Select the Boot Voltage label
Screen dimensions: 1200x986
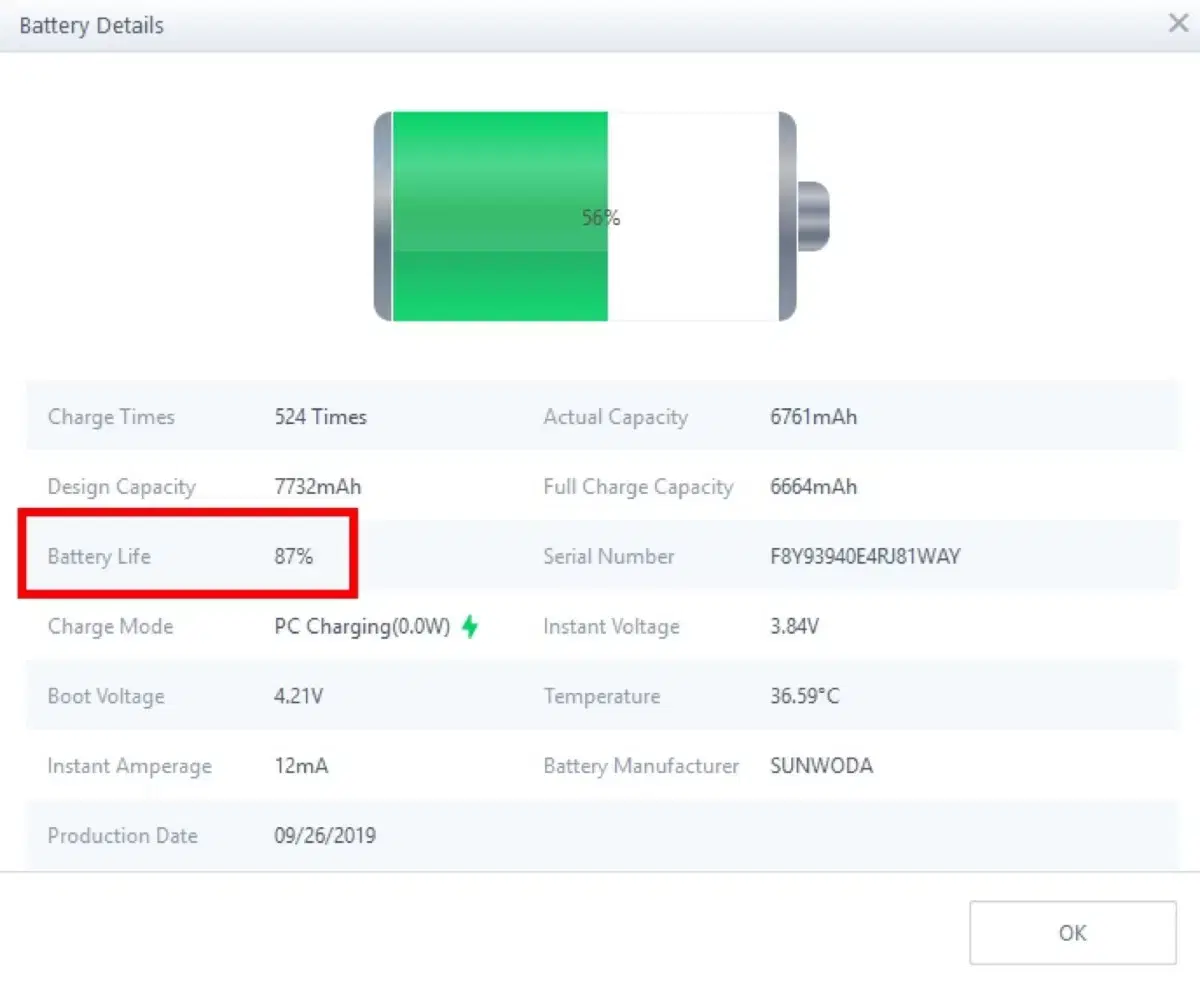106,696
